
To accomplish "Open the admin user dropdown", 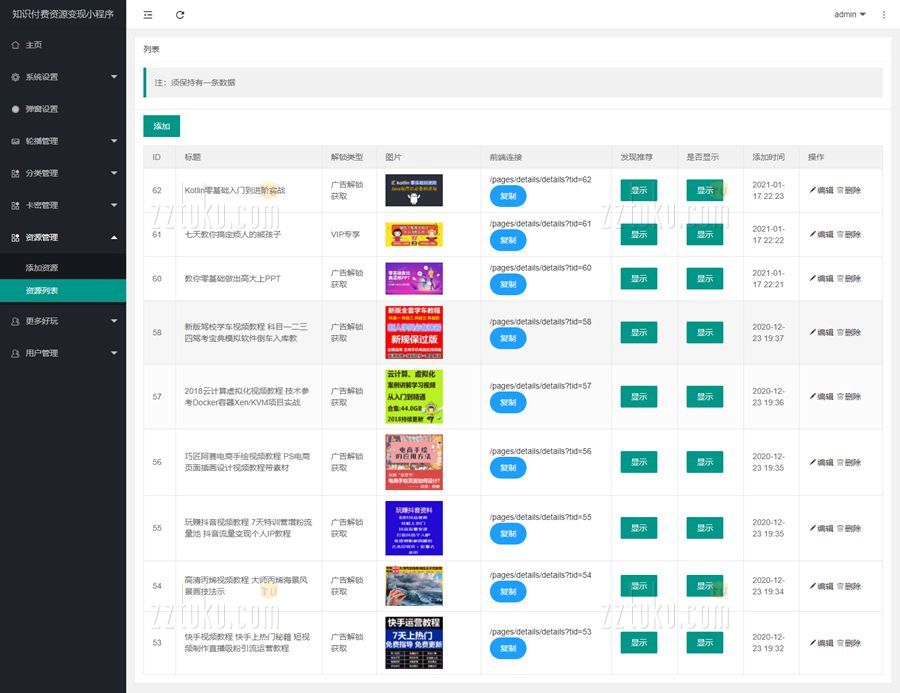I will (x=849, y=15).
